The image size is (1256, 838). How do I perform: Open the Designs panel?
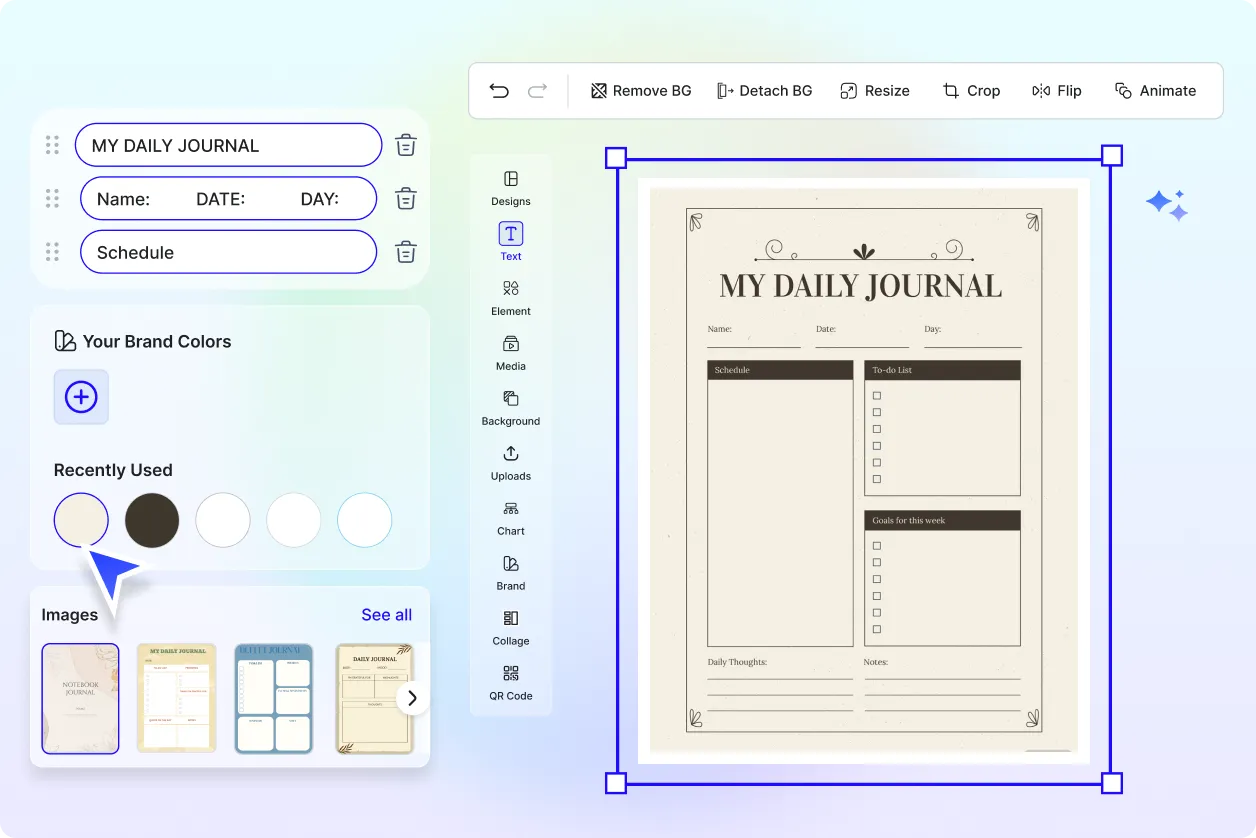point(511,187)
